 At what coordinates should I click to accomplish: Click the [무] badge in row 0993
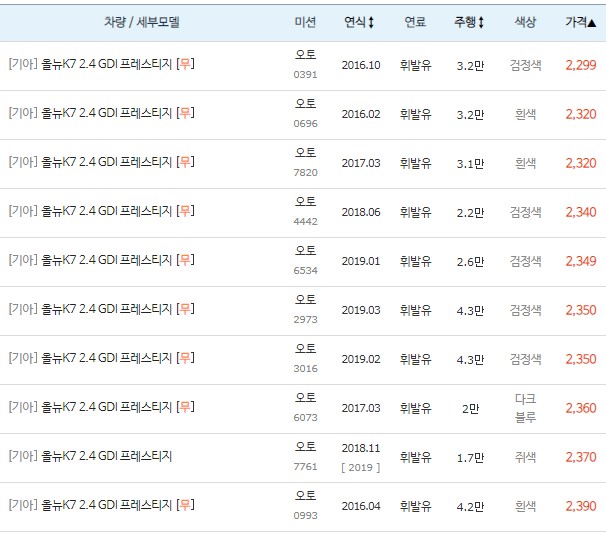click(x=186, y=505)
